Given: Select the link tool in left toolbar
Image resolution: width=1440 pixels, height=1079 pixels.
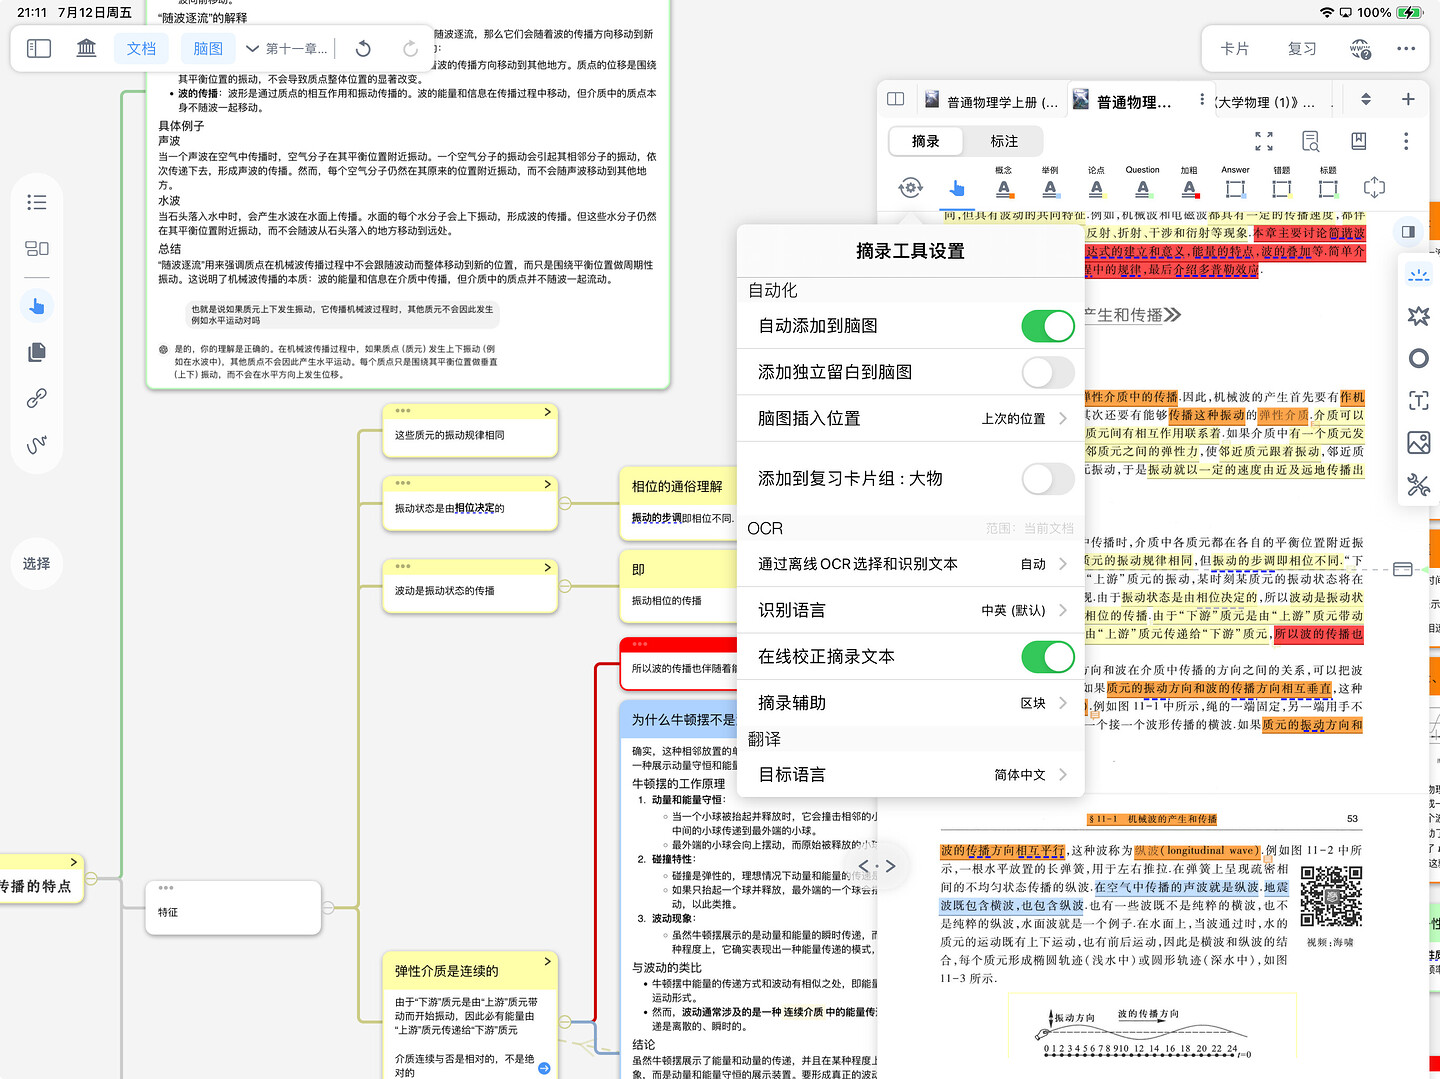Looking at the screenshot, I should click(37, 398).
